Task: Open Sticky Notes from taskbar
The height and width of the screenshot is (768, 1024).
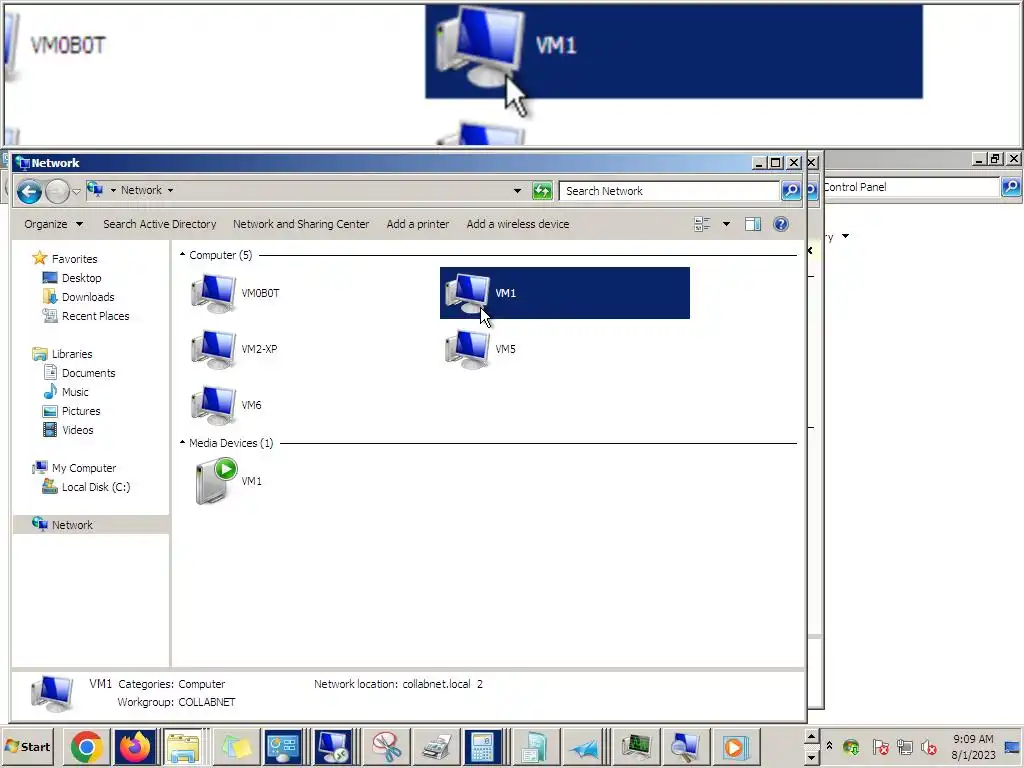Action: pyautogui.click(x=236, y=746)
